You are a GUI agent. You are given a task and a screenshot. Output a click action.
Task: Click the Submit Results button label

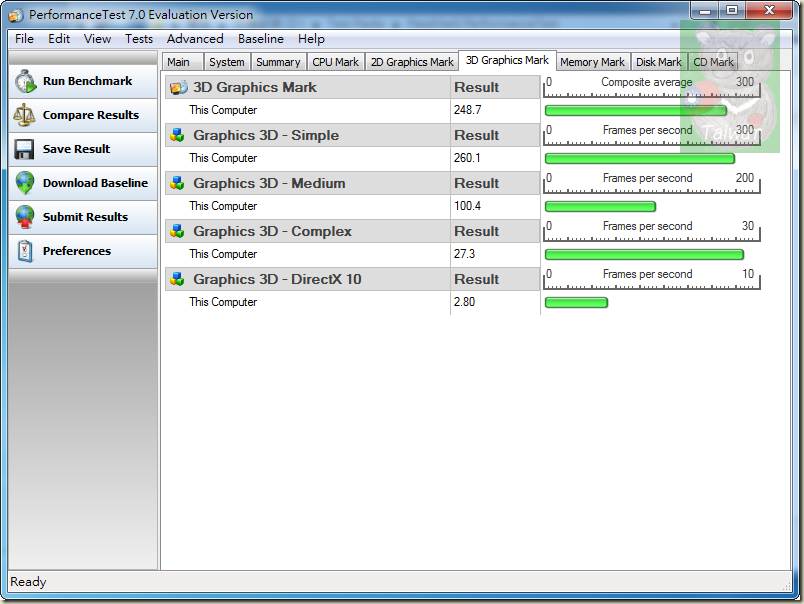[85, 217]
